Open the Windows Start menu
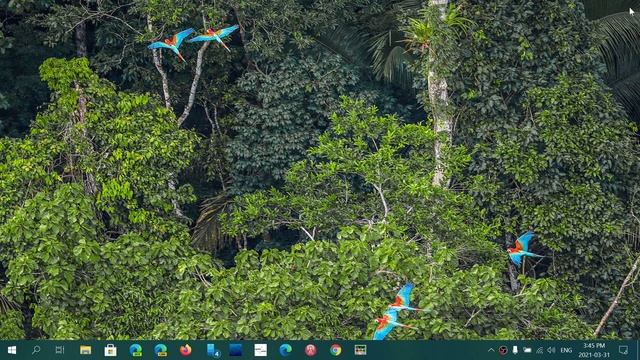The image size is (640, 360). tap(12, 350)
